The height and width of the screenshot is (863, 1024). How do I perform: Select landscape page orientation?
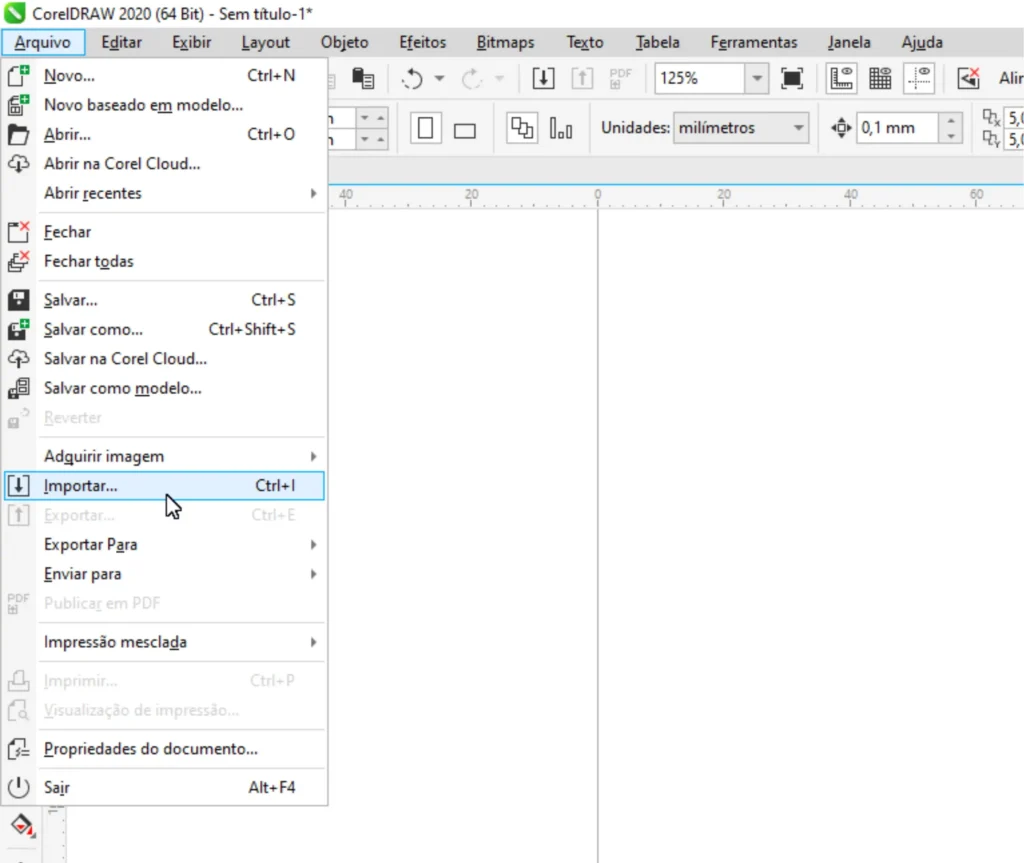pos(465,131)
